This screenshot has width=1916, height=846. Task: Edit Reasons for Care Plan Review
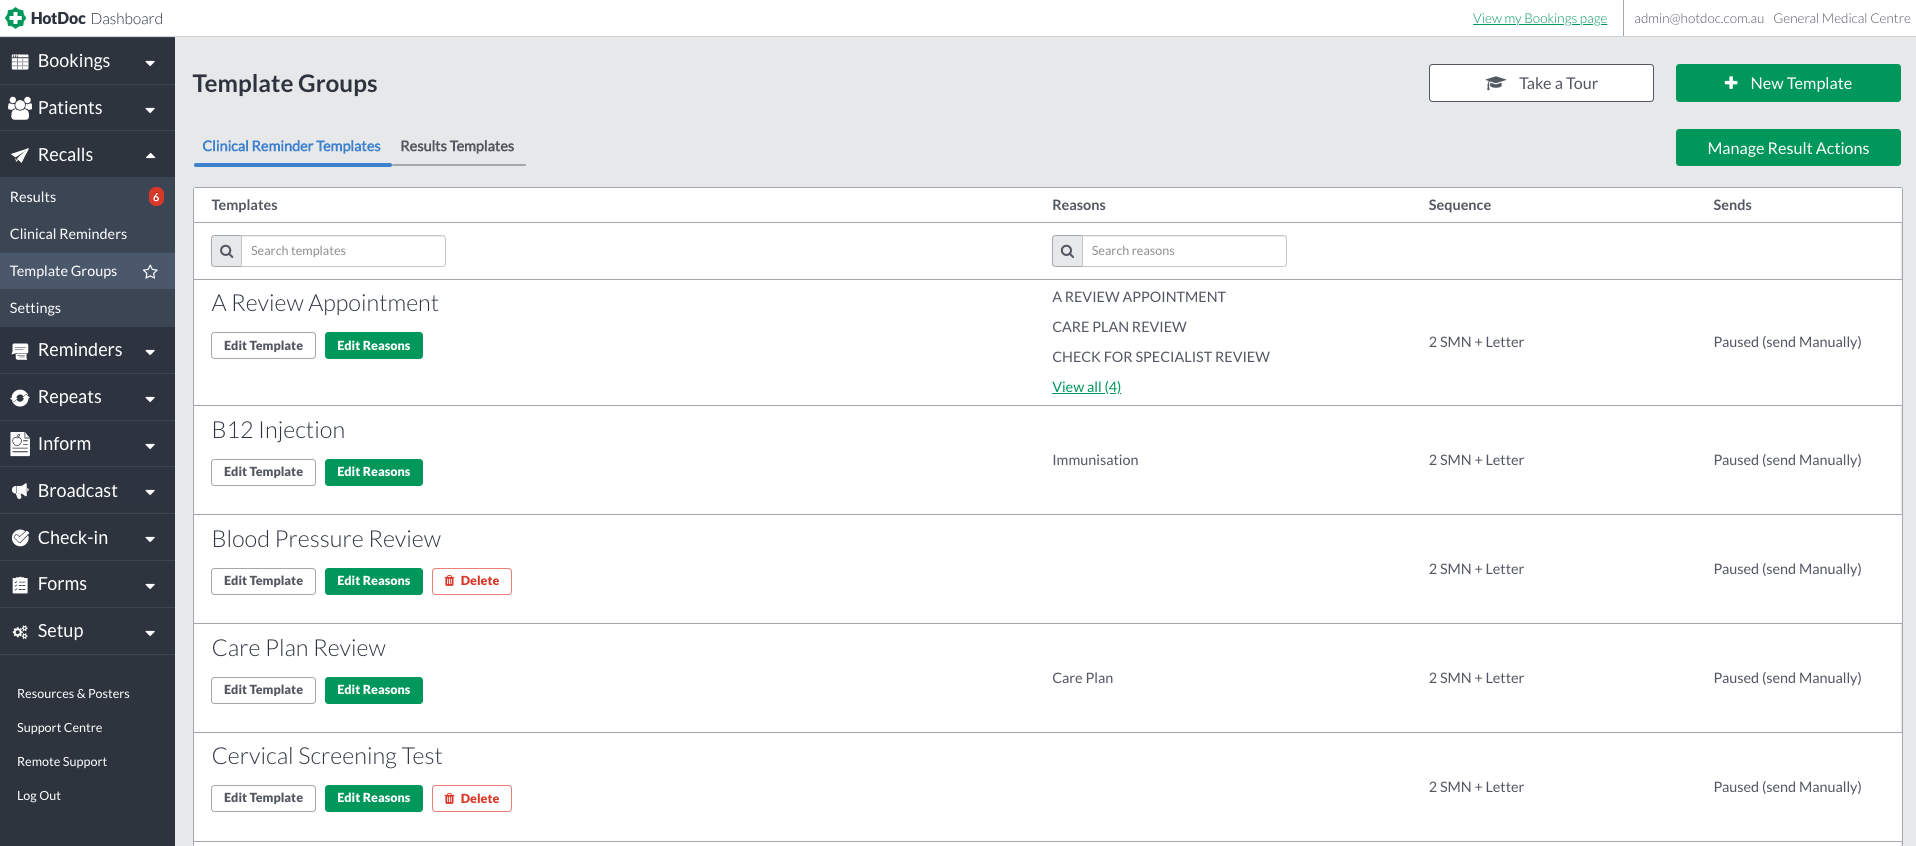(374, 690)
